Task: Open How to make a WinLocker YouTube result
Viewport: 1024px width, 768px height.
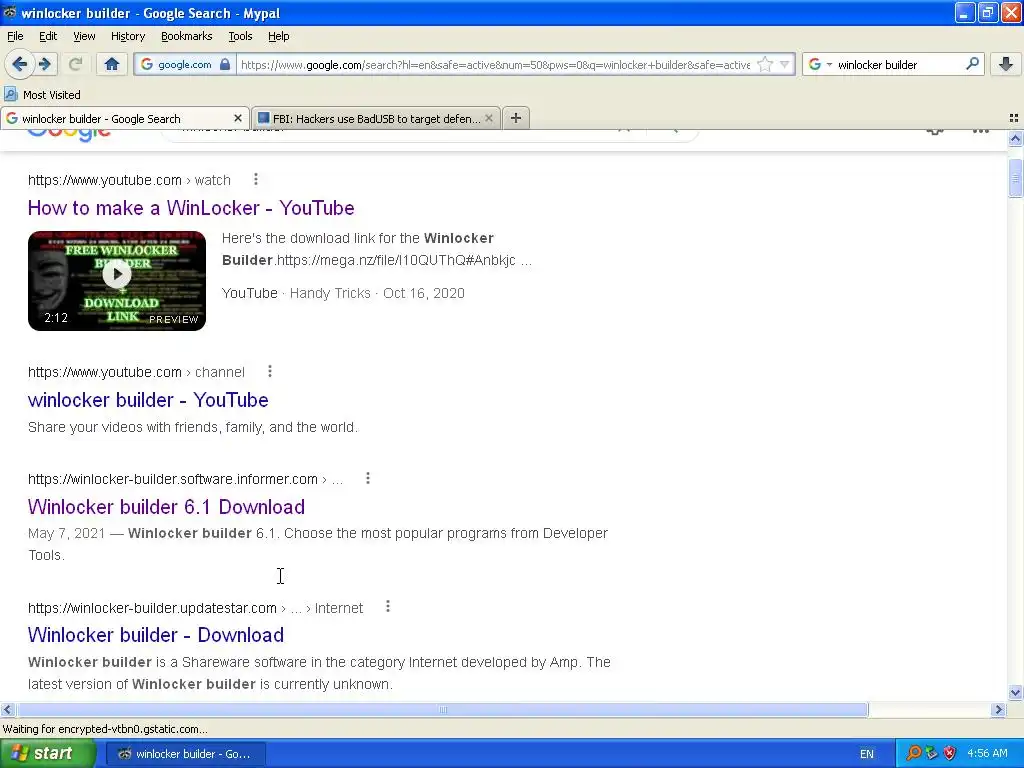Action: [x=191, y=208]
